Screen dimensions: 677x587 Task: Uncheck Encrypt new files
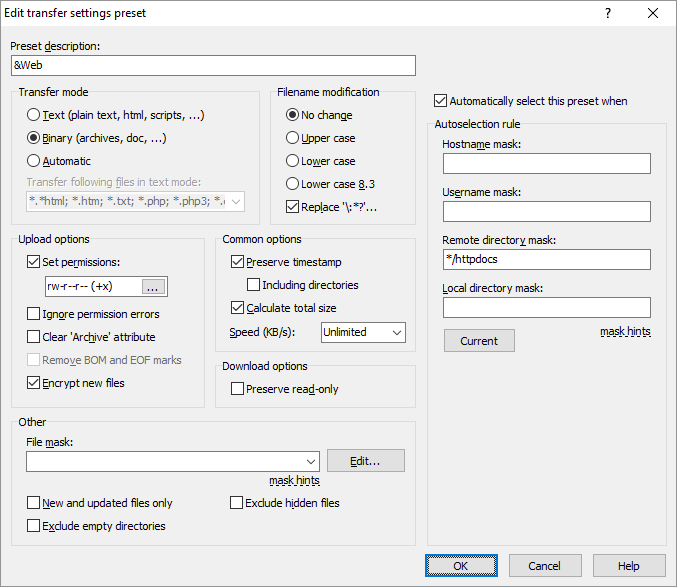[34, 382]
